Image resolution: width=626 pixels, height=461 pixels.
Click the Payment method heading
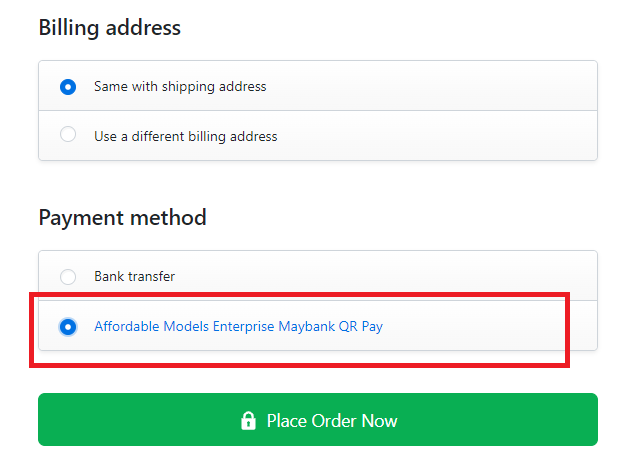[123, 218]
